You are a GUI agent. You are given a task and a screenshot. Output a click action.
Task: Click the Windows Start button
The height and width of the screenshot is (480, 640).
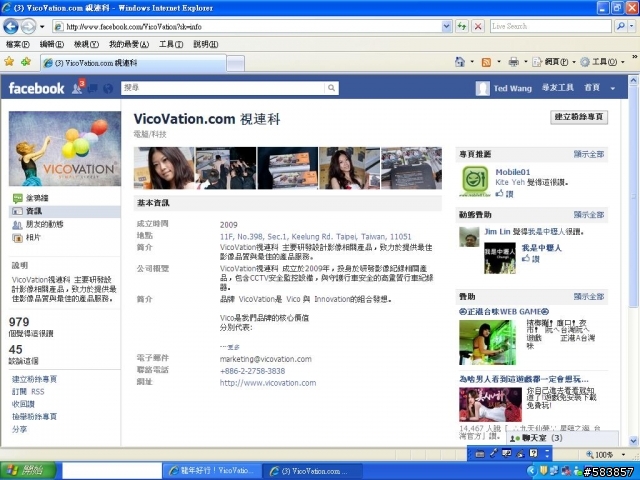coord(28,471)
